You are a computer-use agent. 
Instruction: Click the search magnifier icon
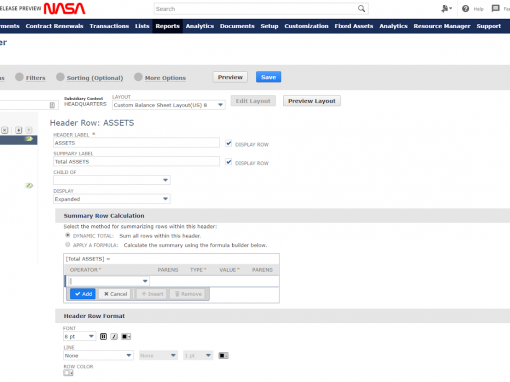[361, 9]
